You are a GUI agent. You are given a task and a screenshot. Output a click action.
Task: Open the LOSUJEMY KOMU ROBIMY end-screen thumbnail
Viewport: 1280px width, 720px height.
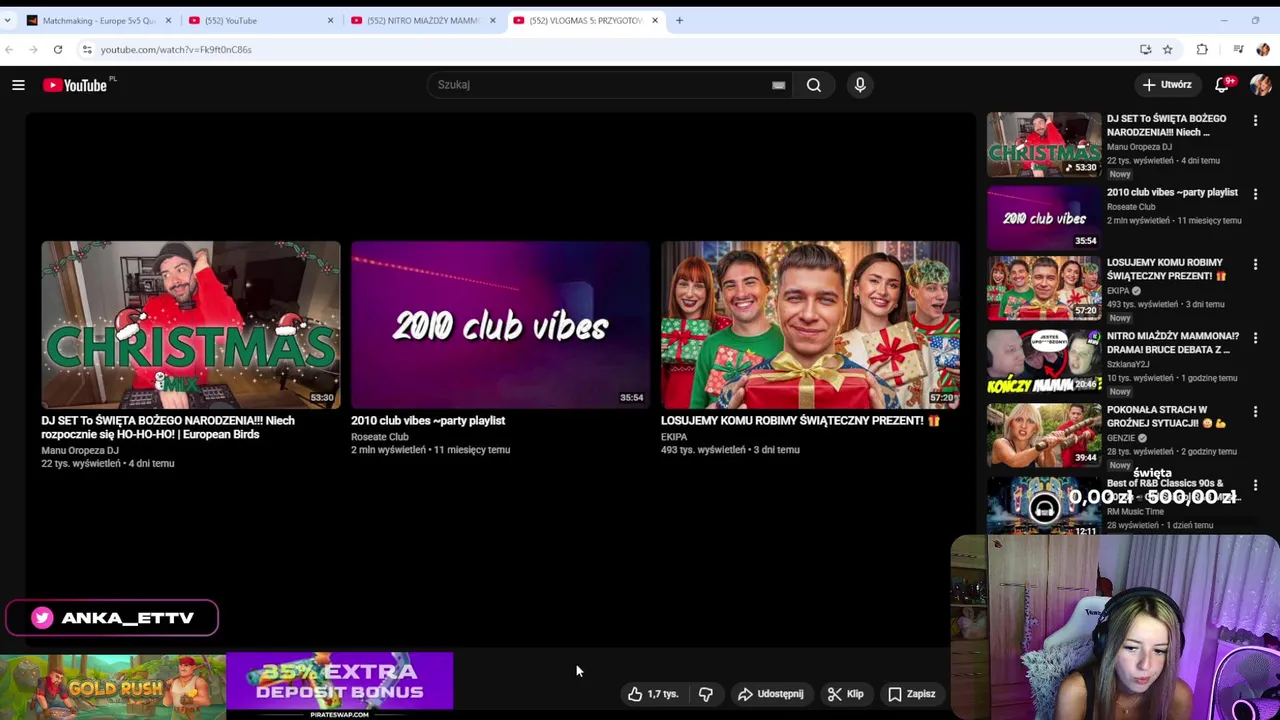click(810, 324)
